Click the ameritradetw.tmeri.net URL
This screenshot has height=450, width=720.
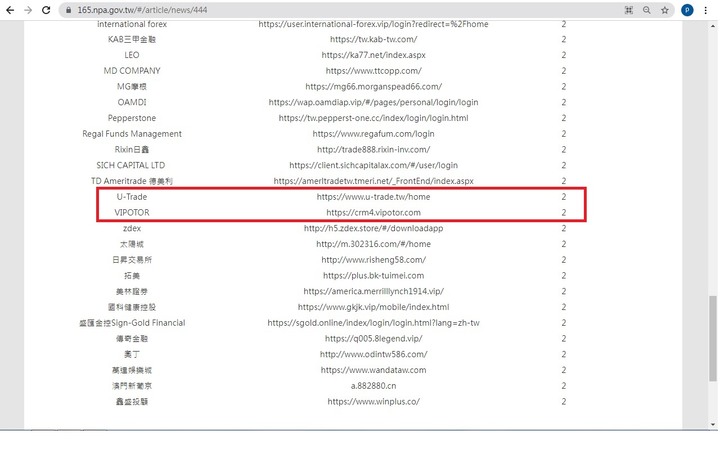(x=373, y=181)
